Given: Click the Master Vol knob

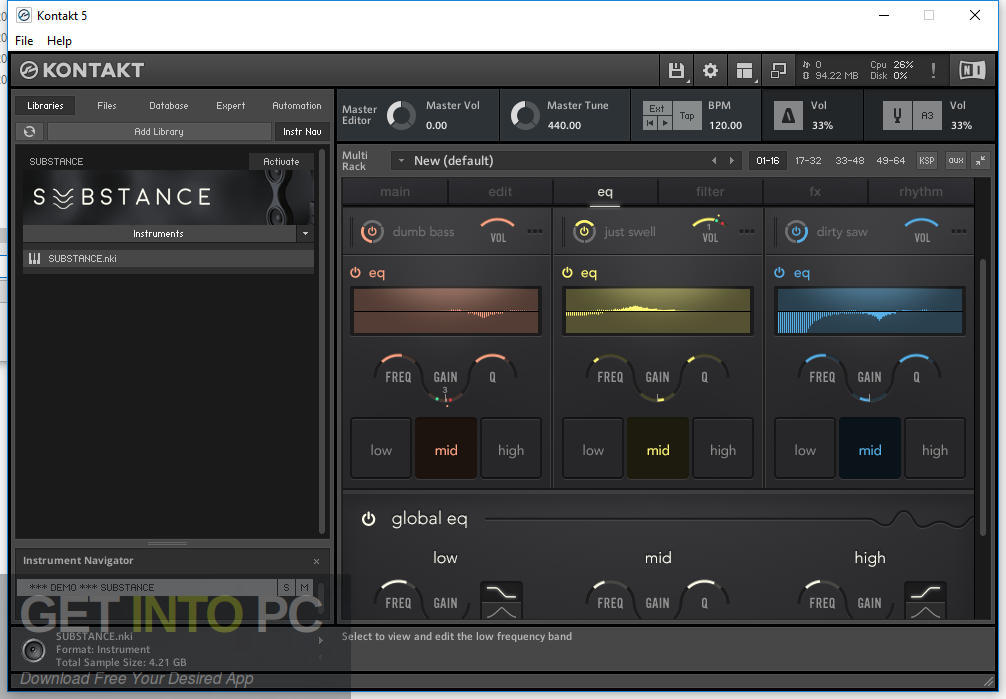Looking at the screenshot, I should pyautogui.click(x=402, y=116).
